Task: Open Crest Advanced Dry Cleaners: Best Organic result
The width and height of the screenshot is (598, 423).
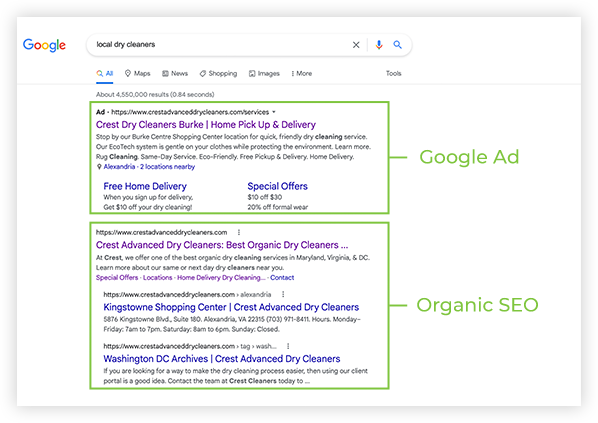Action: click(x=222, y=245)
